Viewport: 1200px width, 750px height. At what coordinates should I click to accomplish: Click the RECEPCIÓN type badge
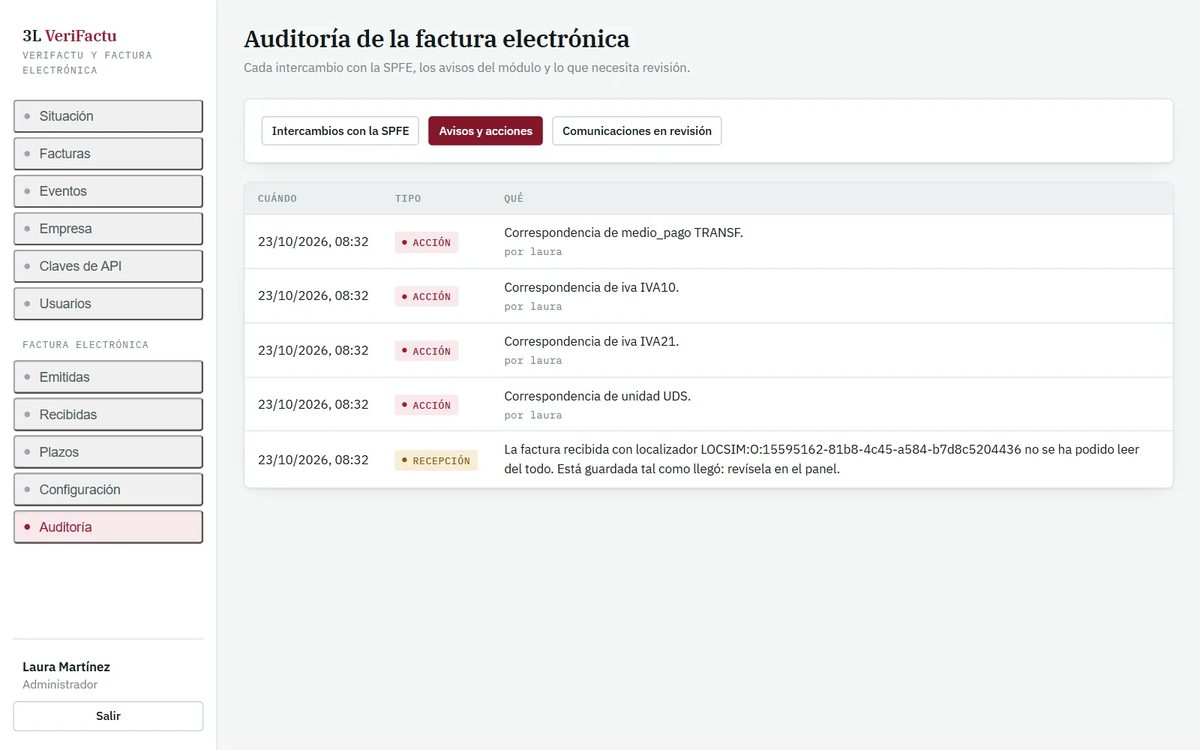coord(436,460)
